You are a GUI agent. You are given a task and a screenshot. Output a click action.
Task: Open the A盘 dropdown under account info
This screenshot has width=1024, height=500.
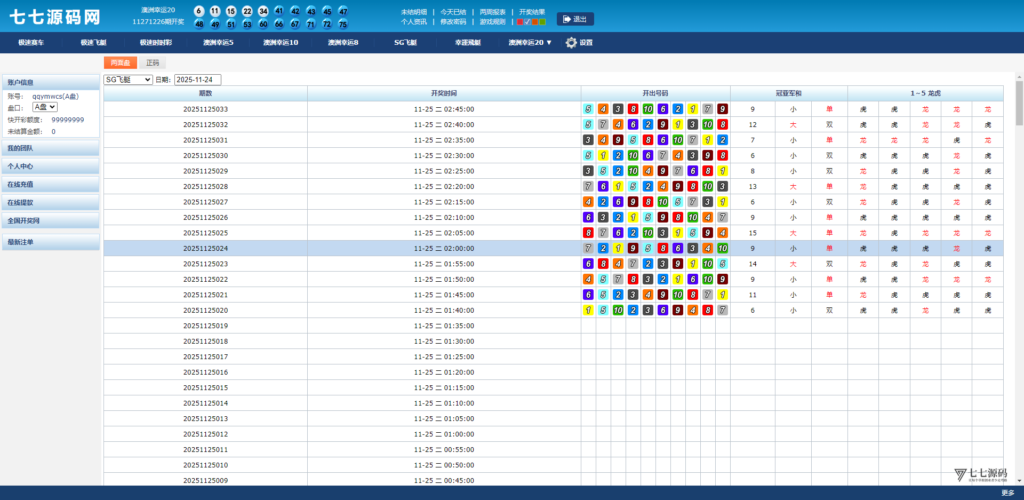pyautogui.click(x=45, y=106)
